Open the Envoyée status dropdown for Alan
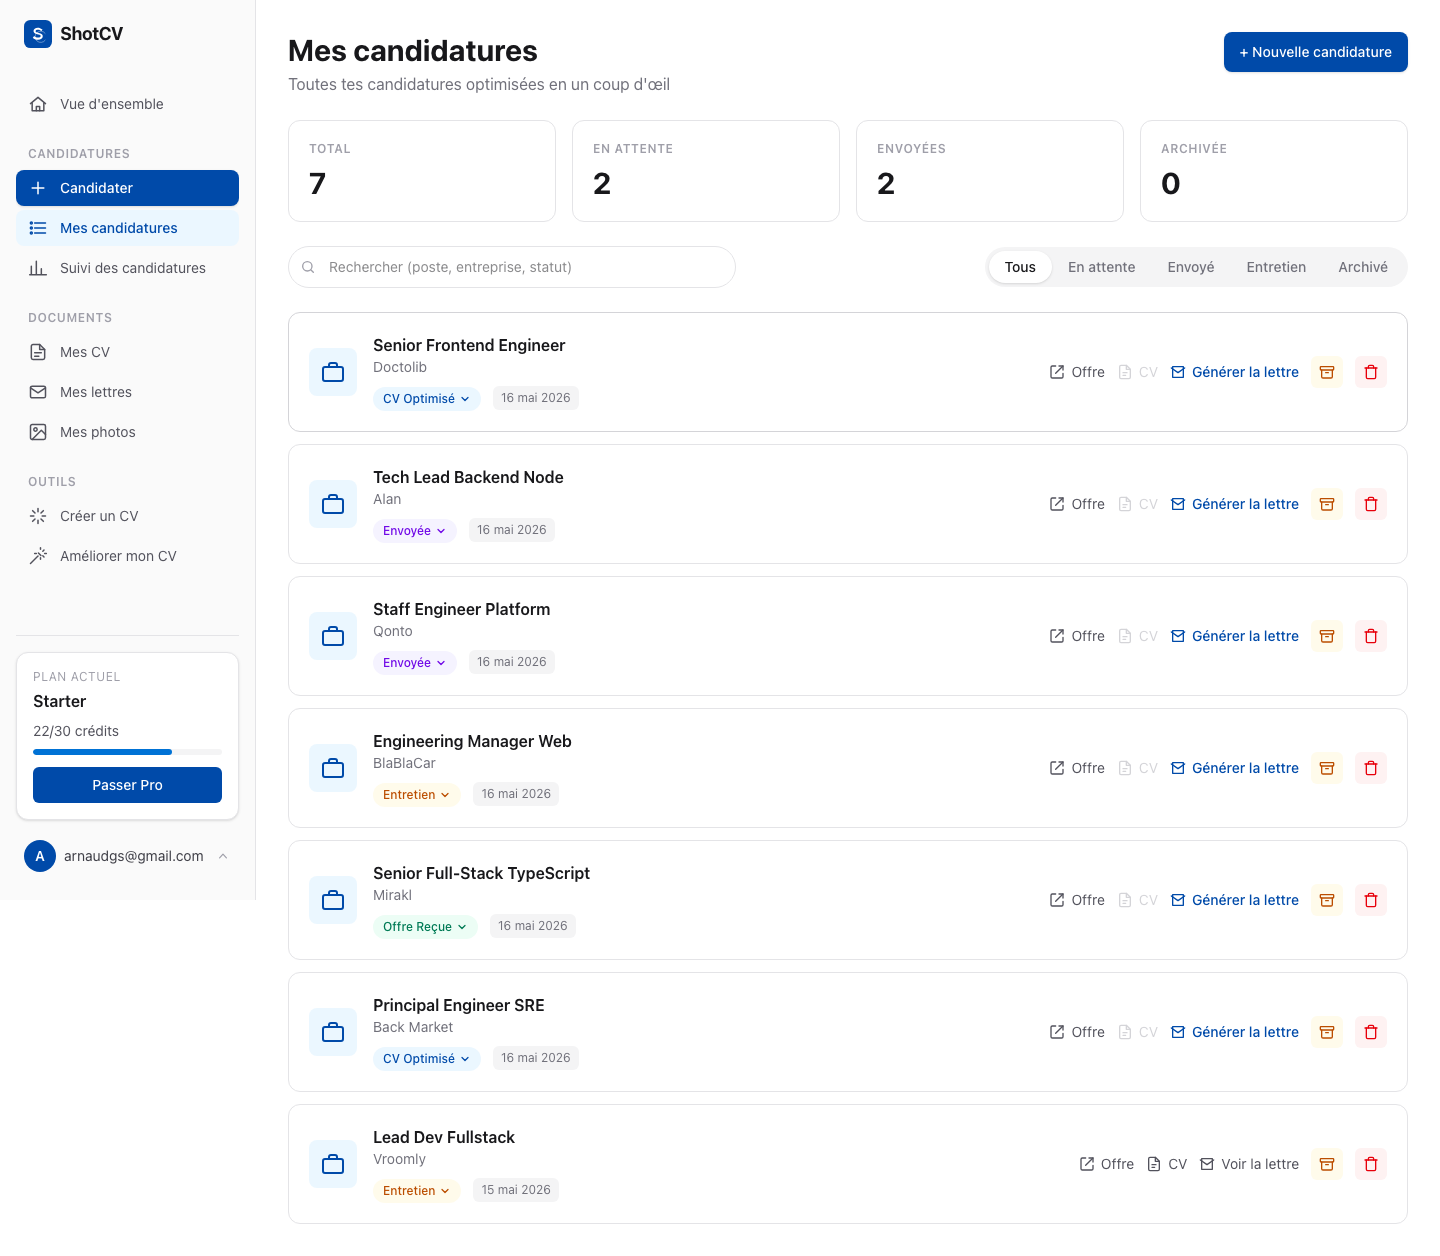 pos(415,531)
